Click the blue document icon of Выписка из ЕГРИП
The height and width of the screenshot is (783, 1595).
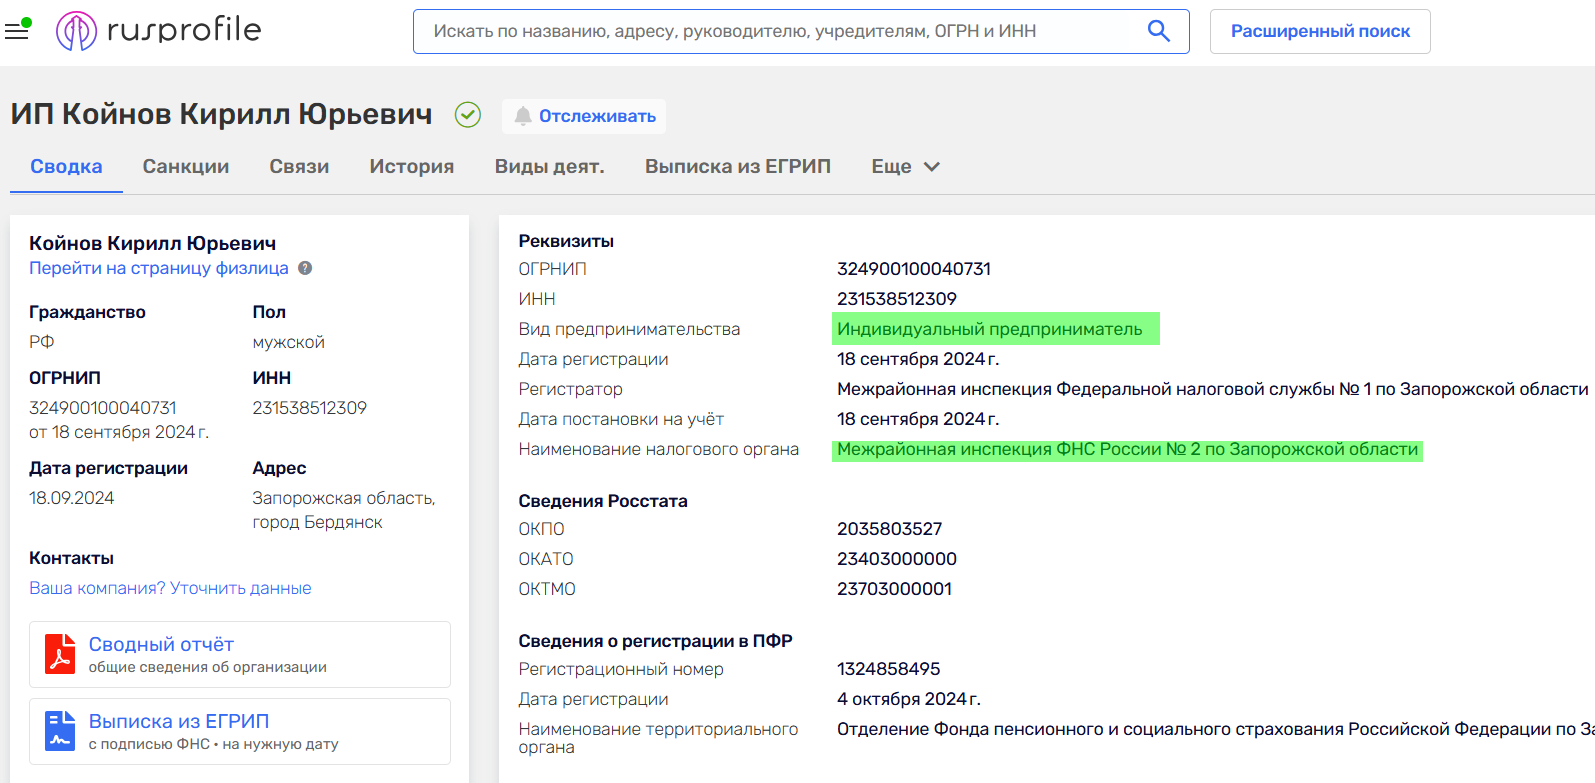click(60, 731)
